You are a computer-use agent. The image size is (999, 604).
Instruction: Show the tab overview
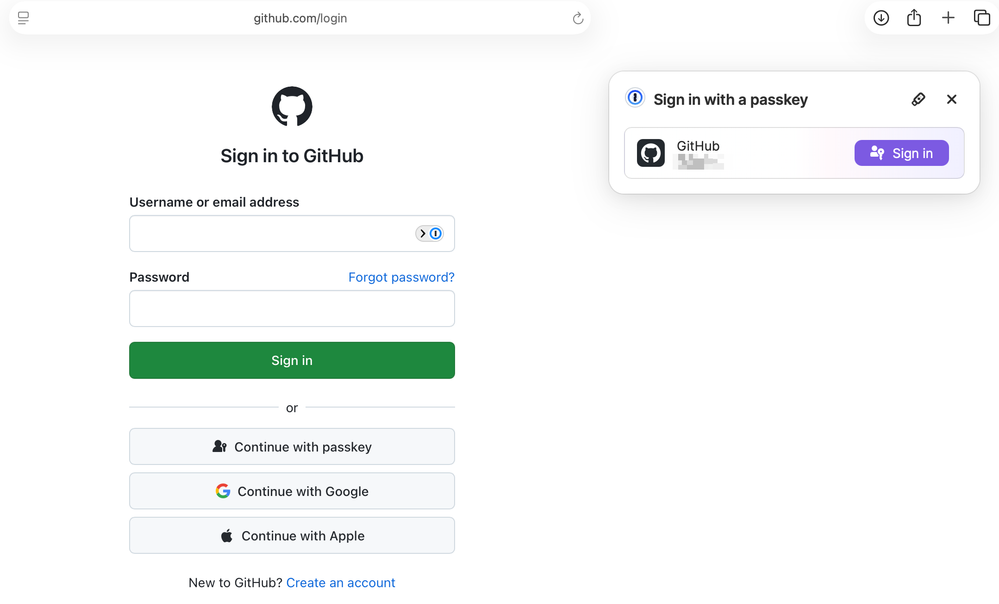[x=982, y=18]
